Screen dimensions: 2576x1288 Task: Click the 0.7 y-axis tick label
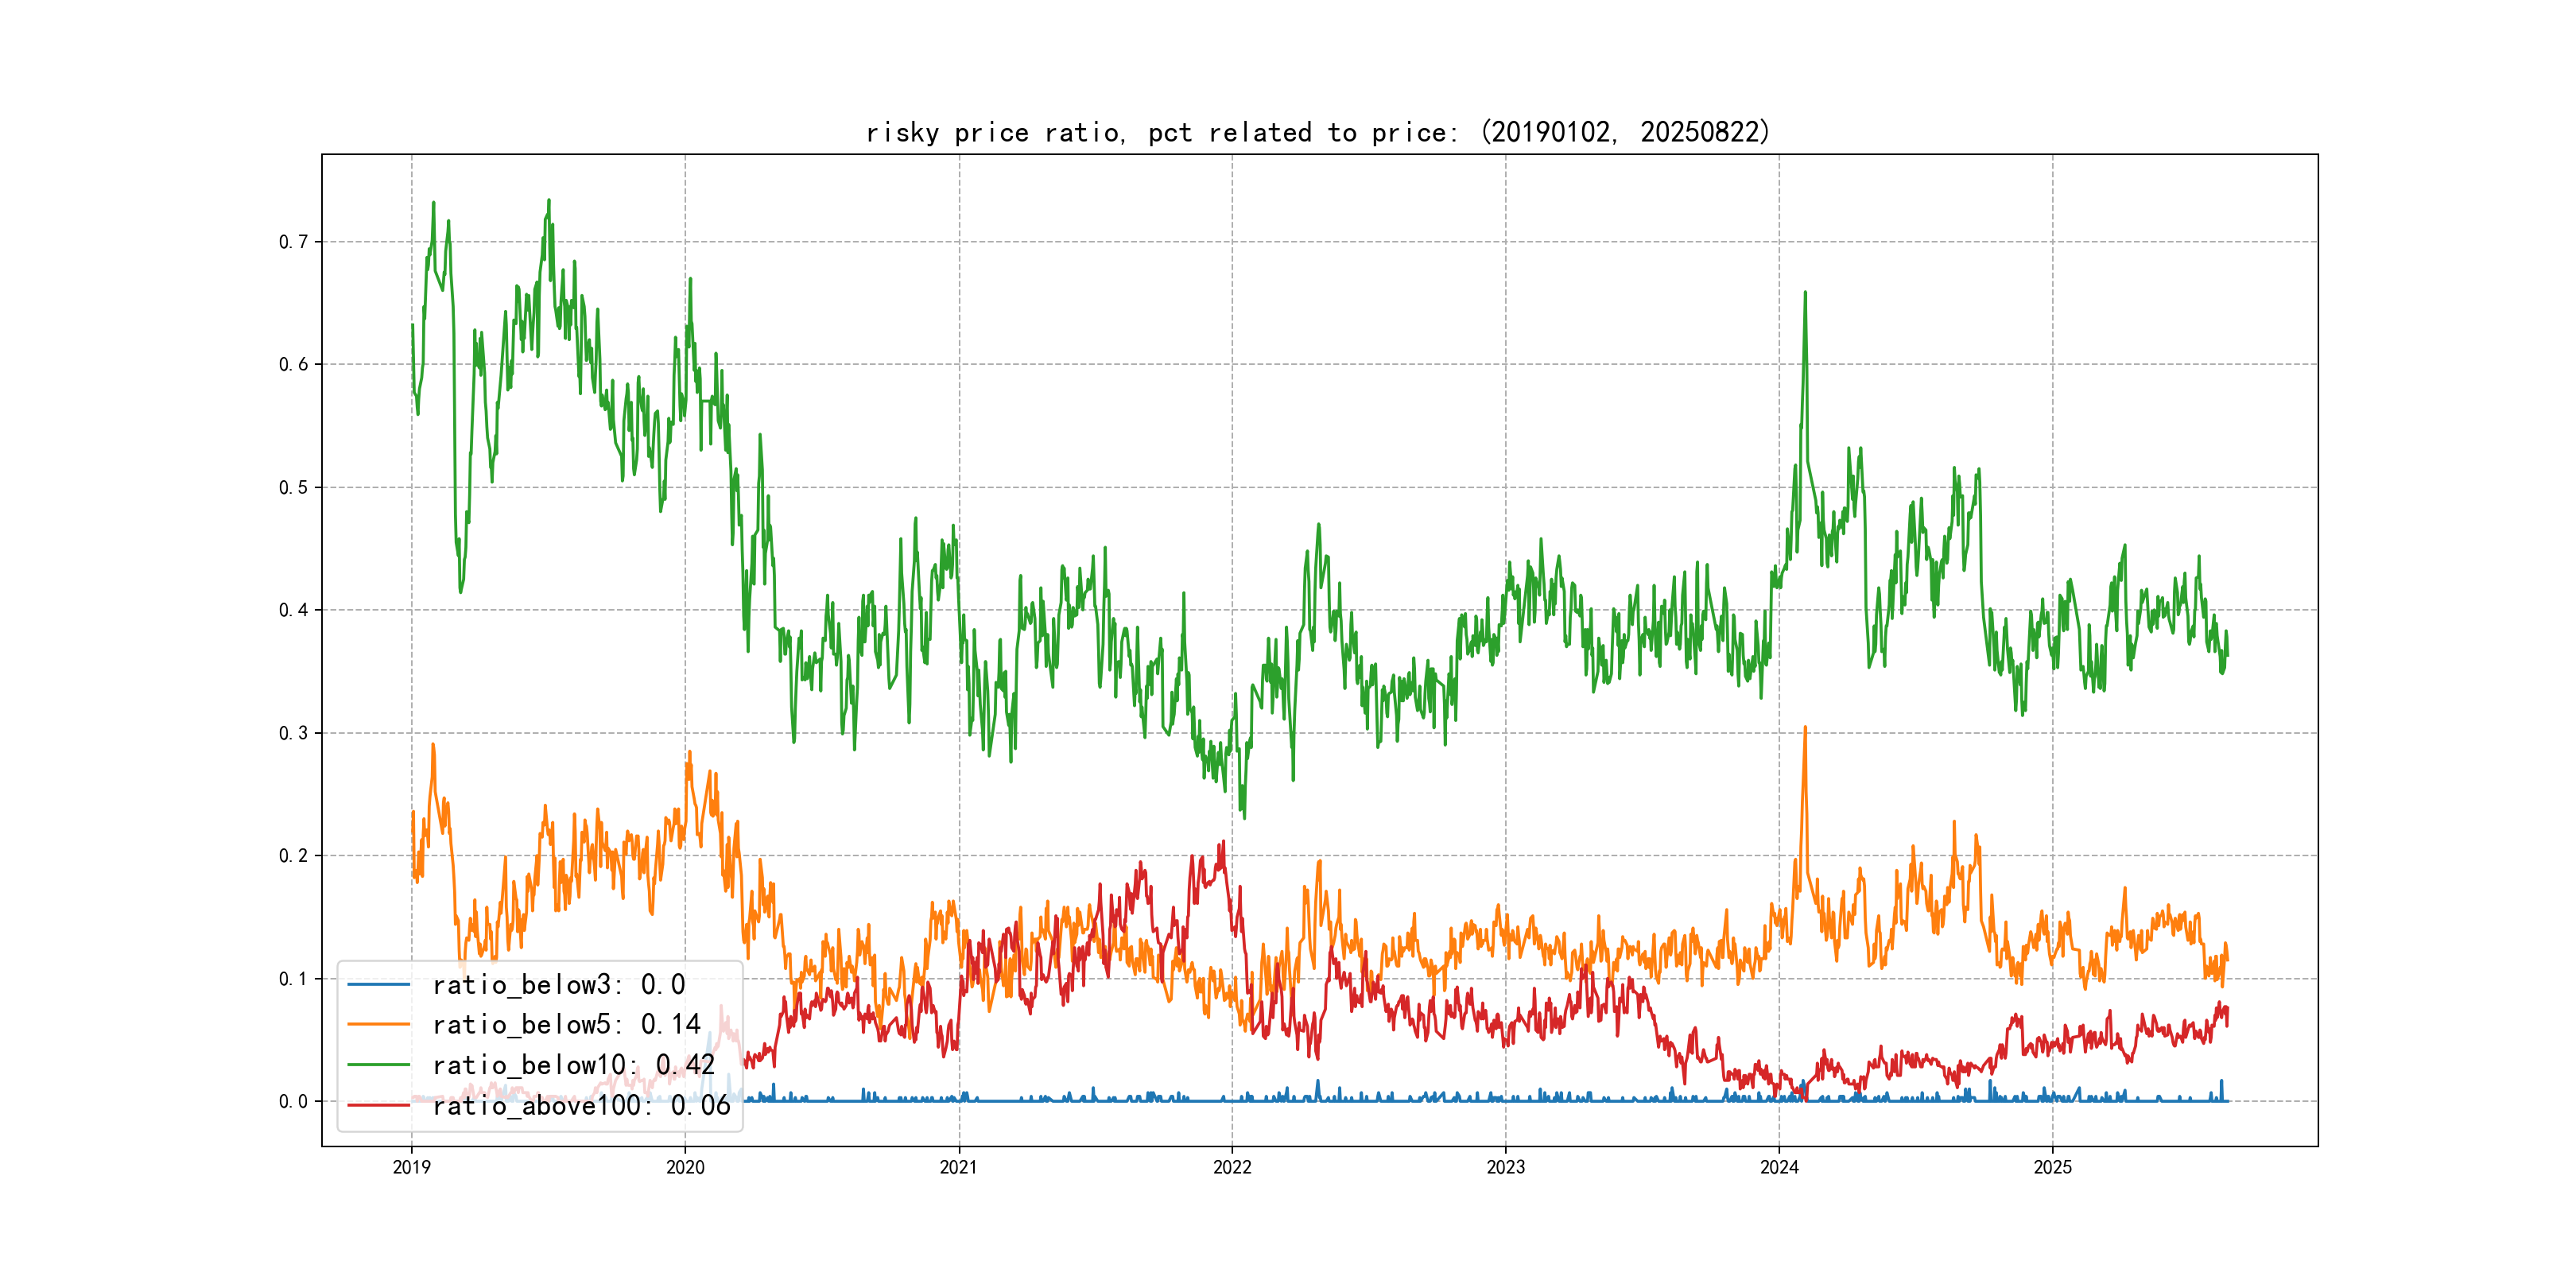pyautogui.click(x=293, y=242)
